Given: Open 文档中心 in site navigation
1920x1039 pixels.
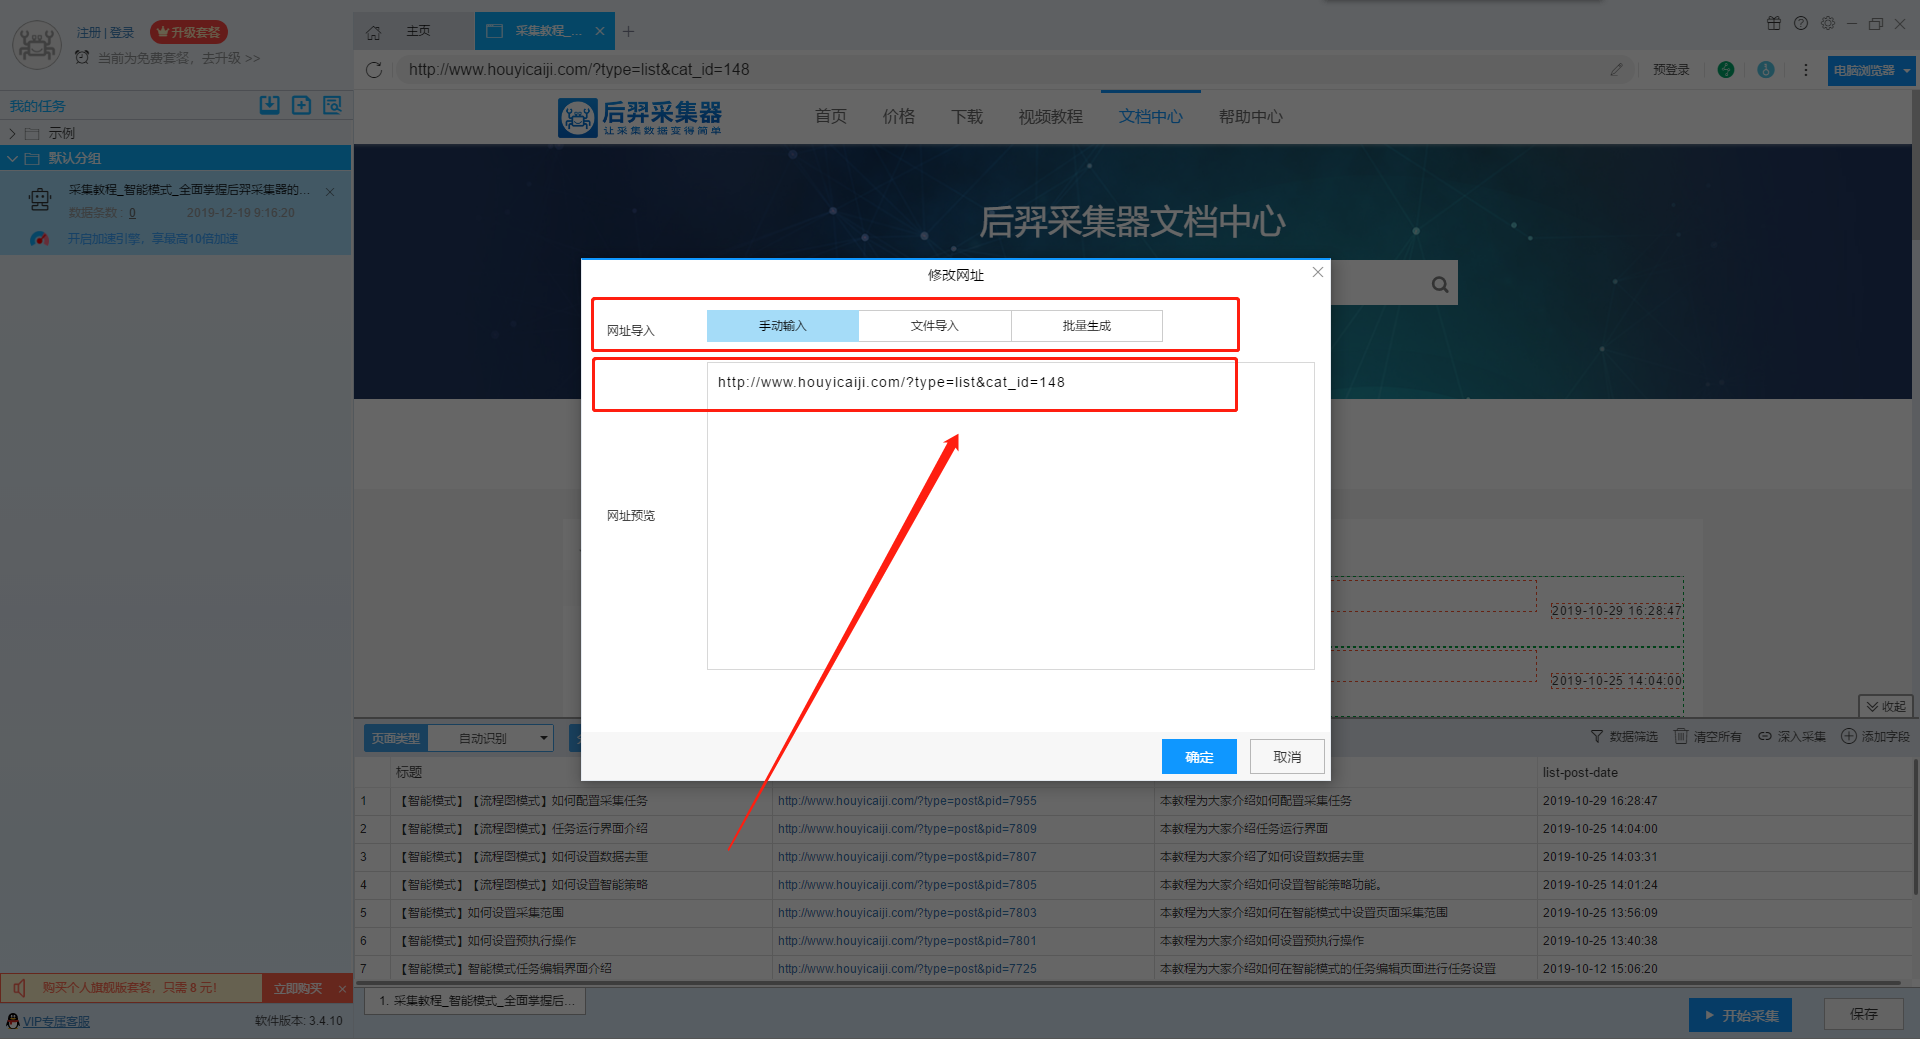Looking at the screenshot, I should (x=1150, y=117).
